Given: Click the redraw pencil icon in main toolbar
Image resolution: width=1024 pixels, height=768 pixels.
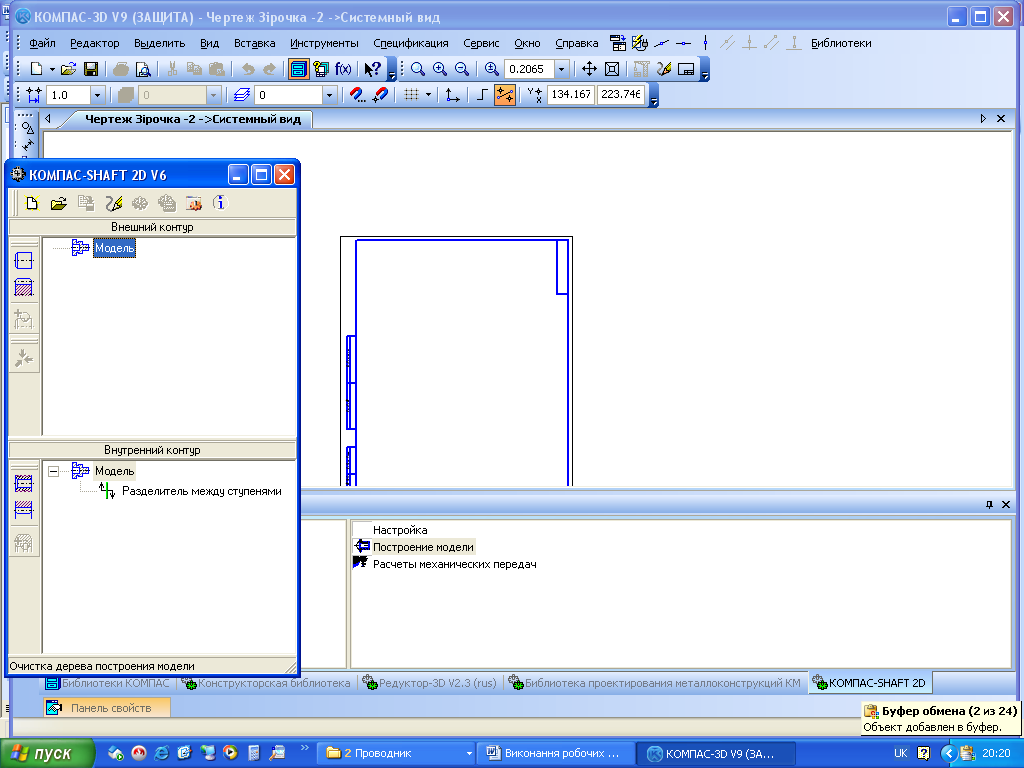Looking at the screenshot, I should (x=664, y=69).
